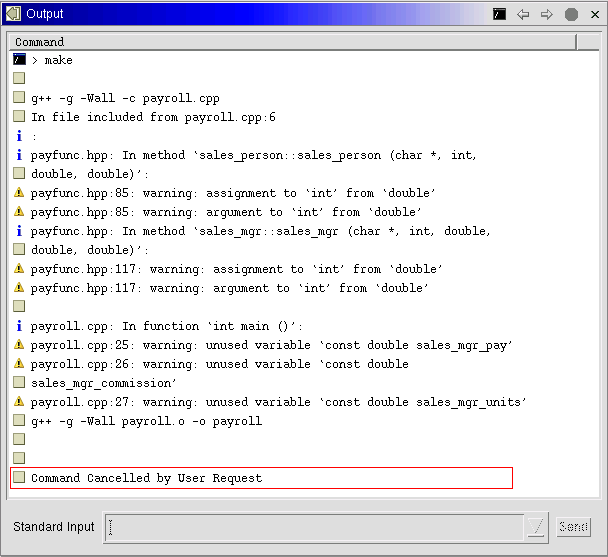Go forward with the right arrow icon
The width and height of the screenshot is (608, 557).
[547, 14]
